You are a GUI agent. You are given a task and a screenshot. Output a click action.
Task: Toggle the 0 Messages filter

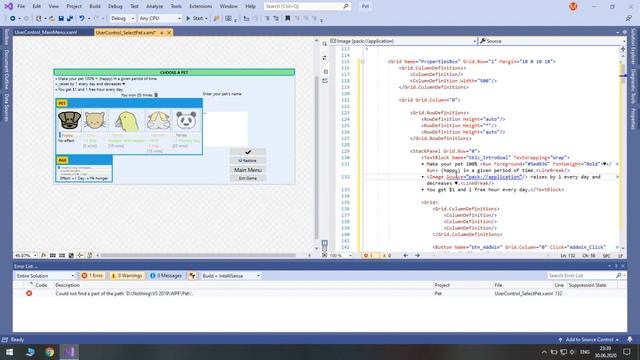pos(166,276)
